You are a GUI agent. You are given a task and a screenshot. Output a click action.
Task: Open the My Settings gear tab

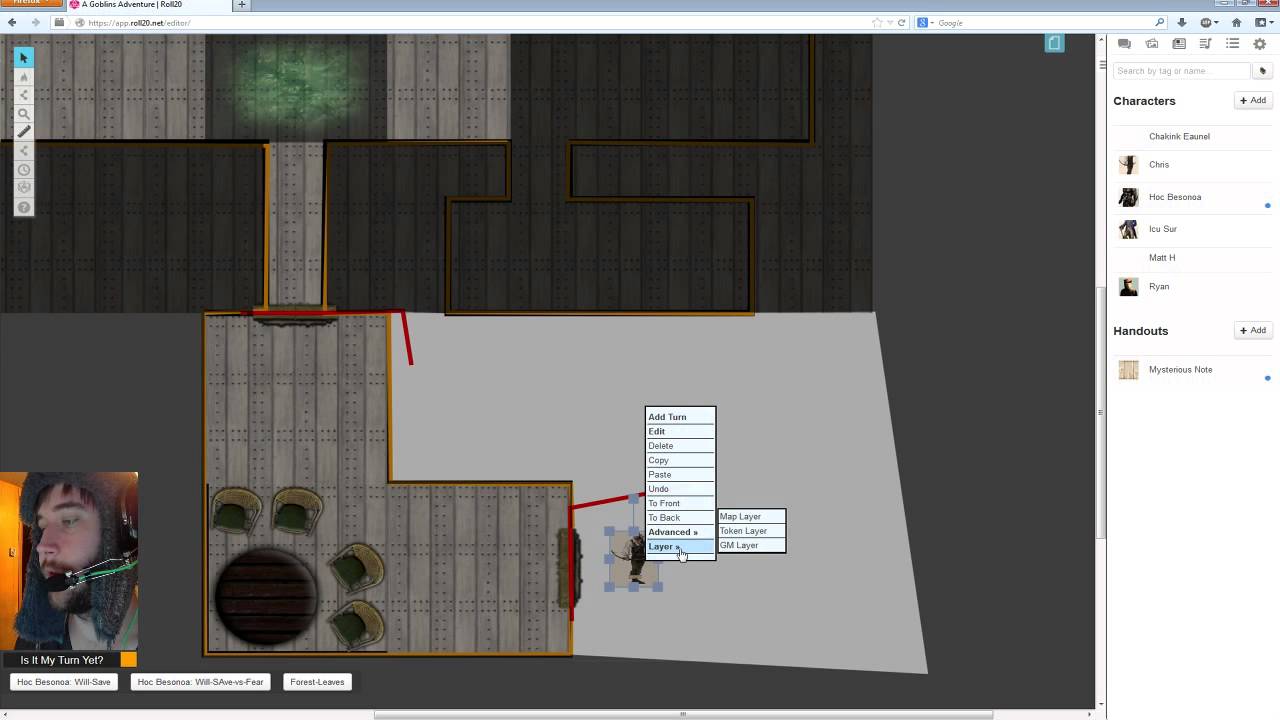[1259, 44]
